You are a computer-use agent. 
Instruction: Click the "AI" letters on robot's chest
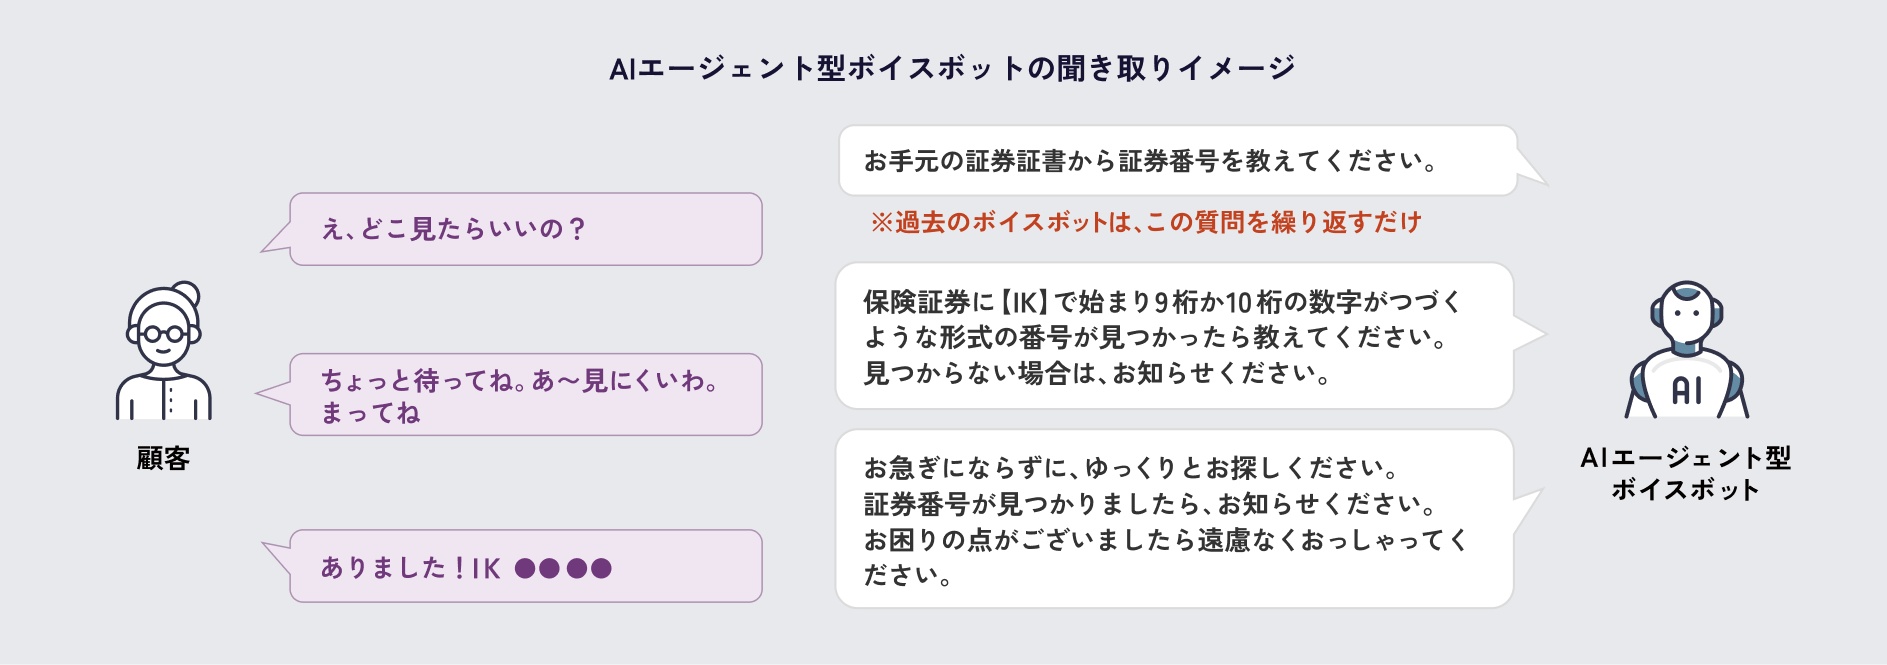tap(1686, 390)
